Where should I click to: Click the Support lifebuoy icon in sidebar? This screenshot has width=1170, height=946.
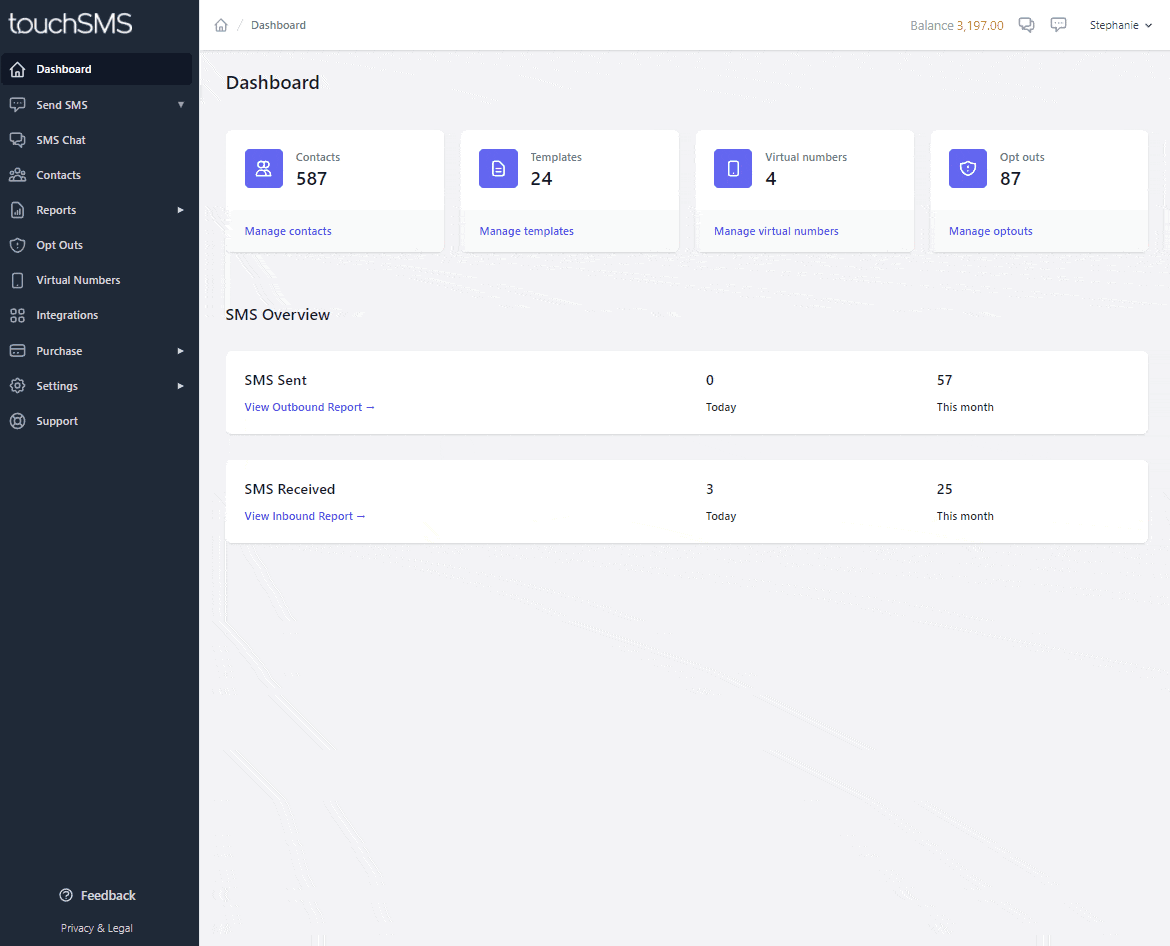point(17,421)
